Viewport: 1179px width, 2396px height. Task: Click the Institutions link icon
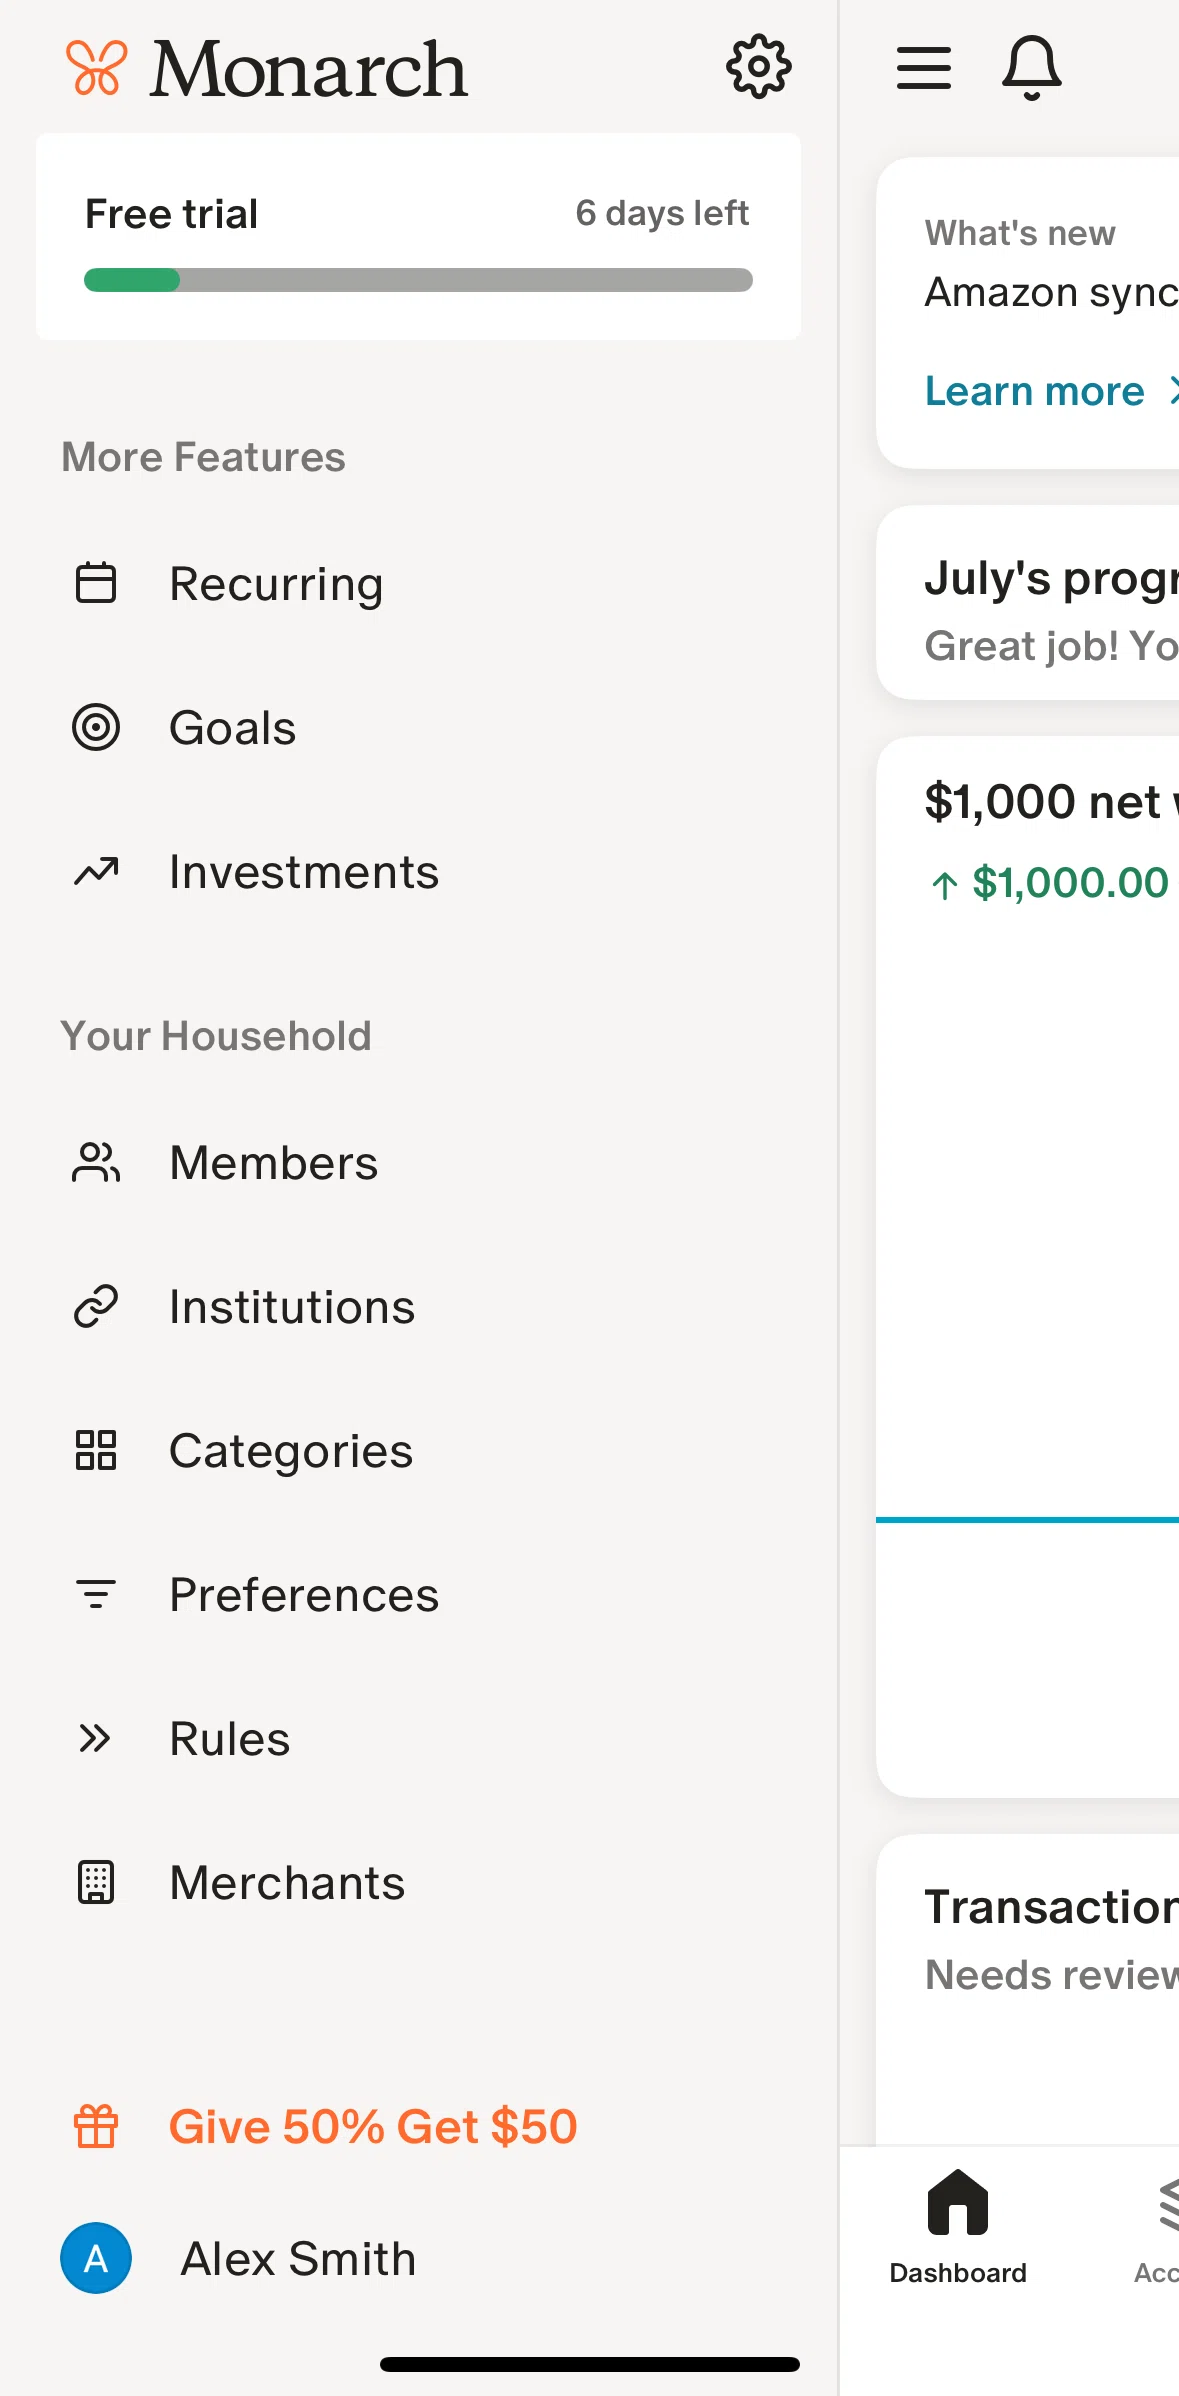(x=96, y=1306)
